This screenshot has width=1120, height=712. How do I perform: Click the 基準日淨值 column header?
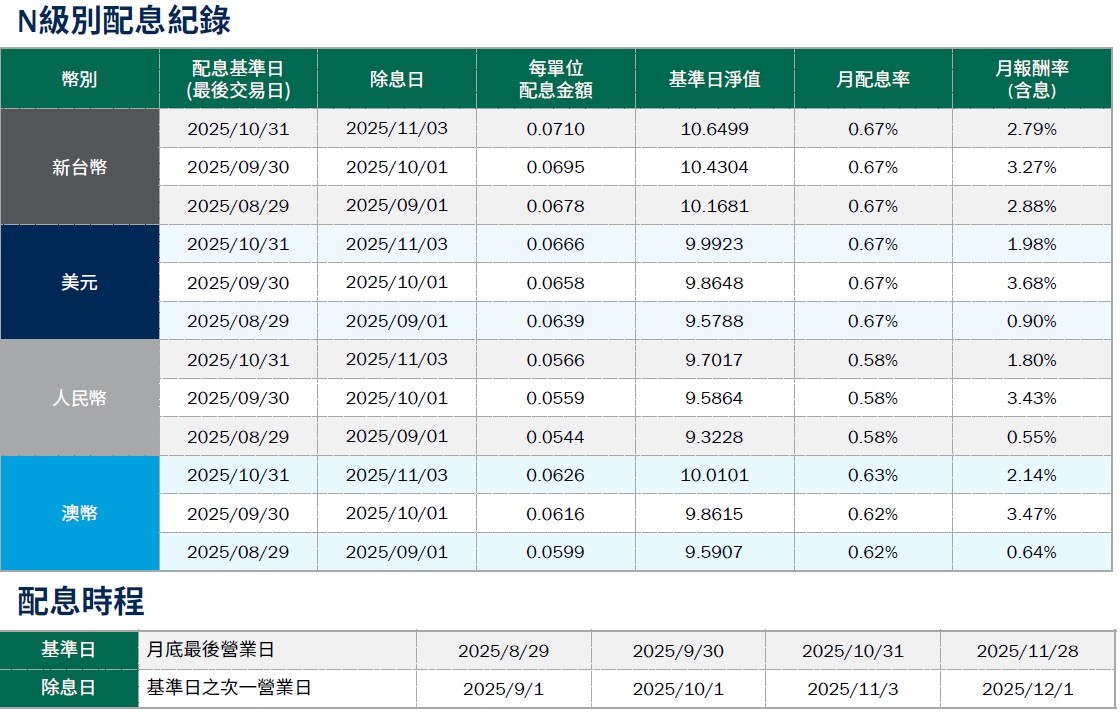pos(714,79)
